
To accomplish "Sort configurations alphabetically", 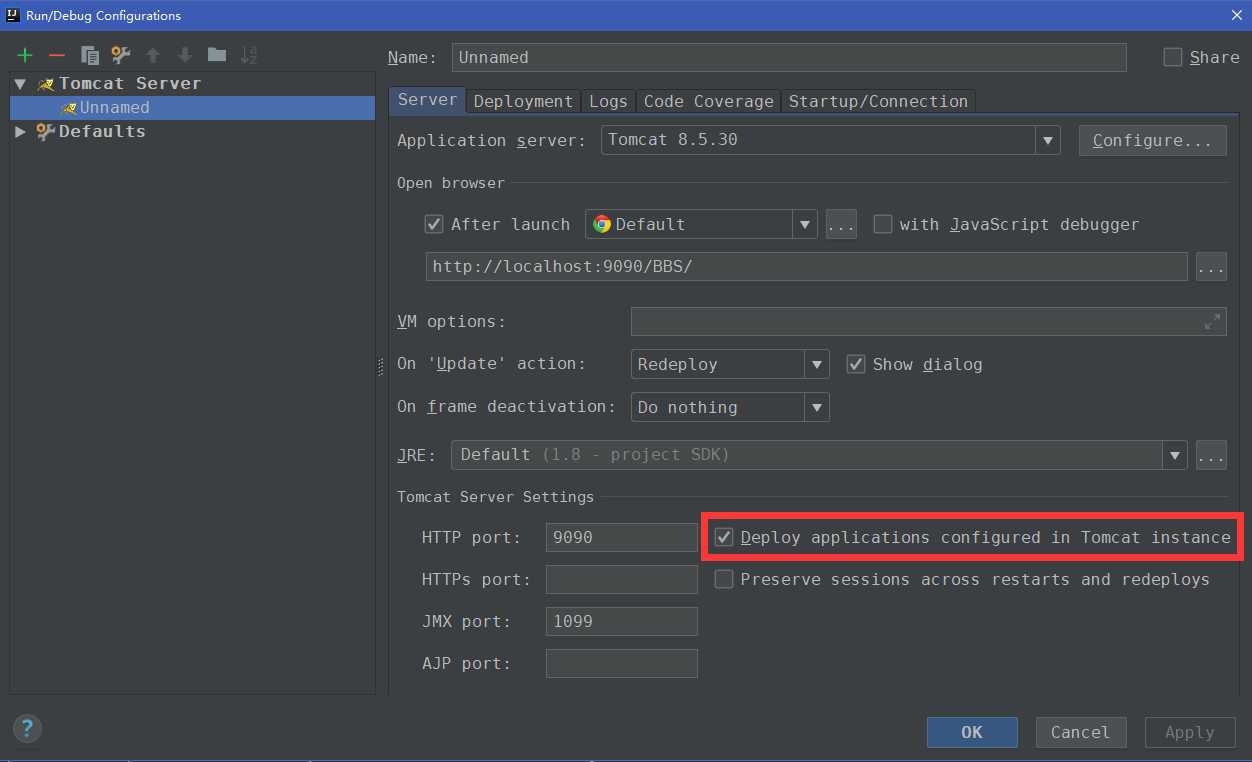I will (x=249, y=55).
